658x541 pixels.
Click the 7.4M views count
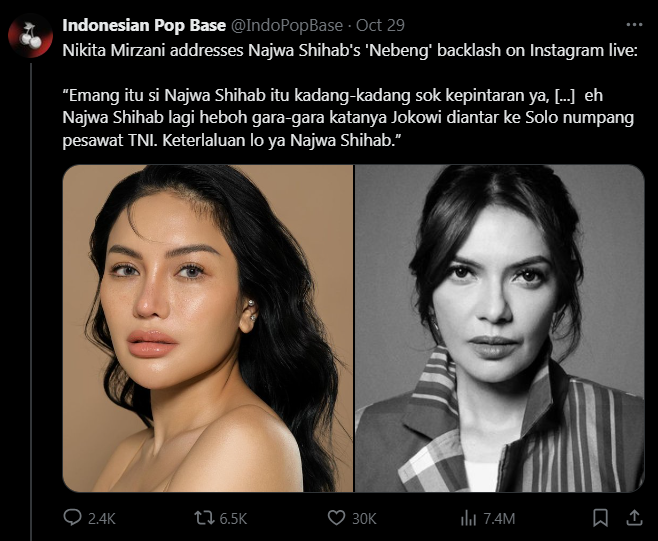499,519
